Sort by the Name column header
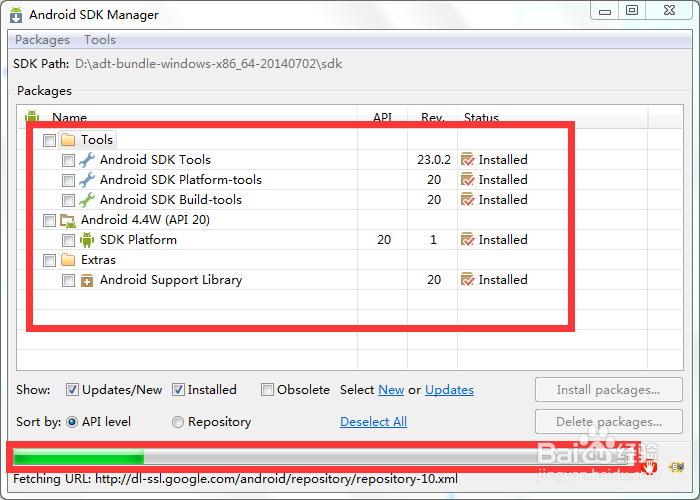 [69, 117]
